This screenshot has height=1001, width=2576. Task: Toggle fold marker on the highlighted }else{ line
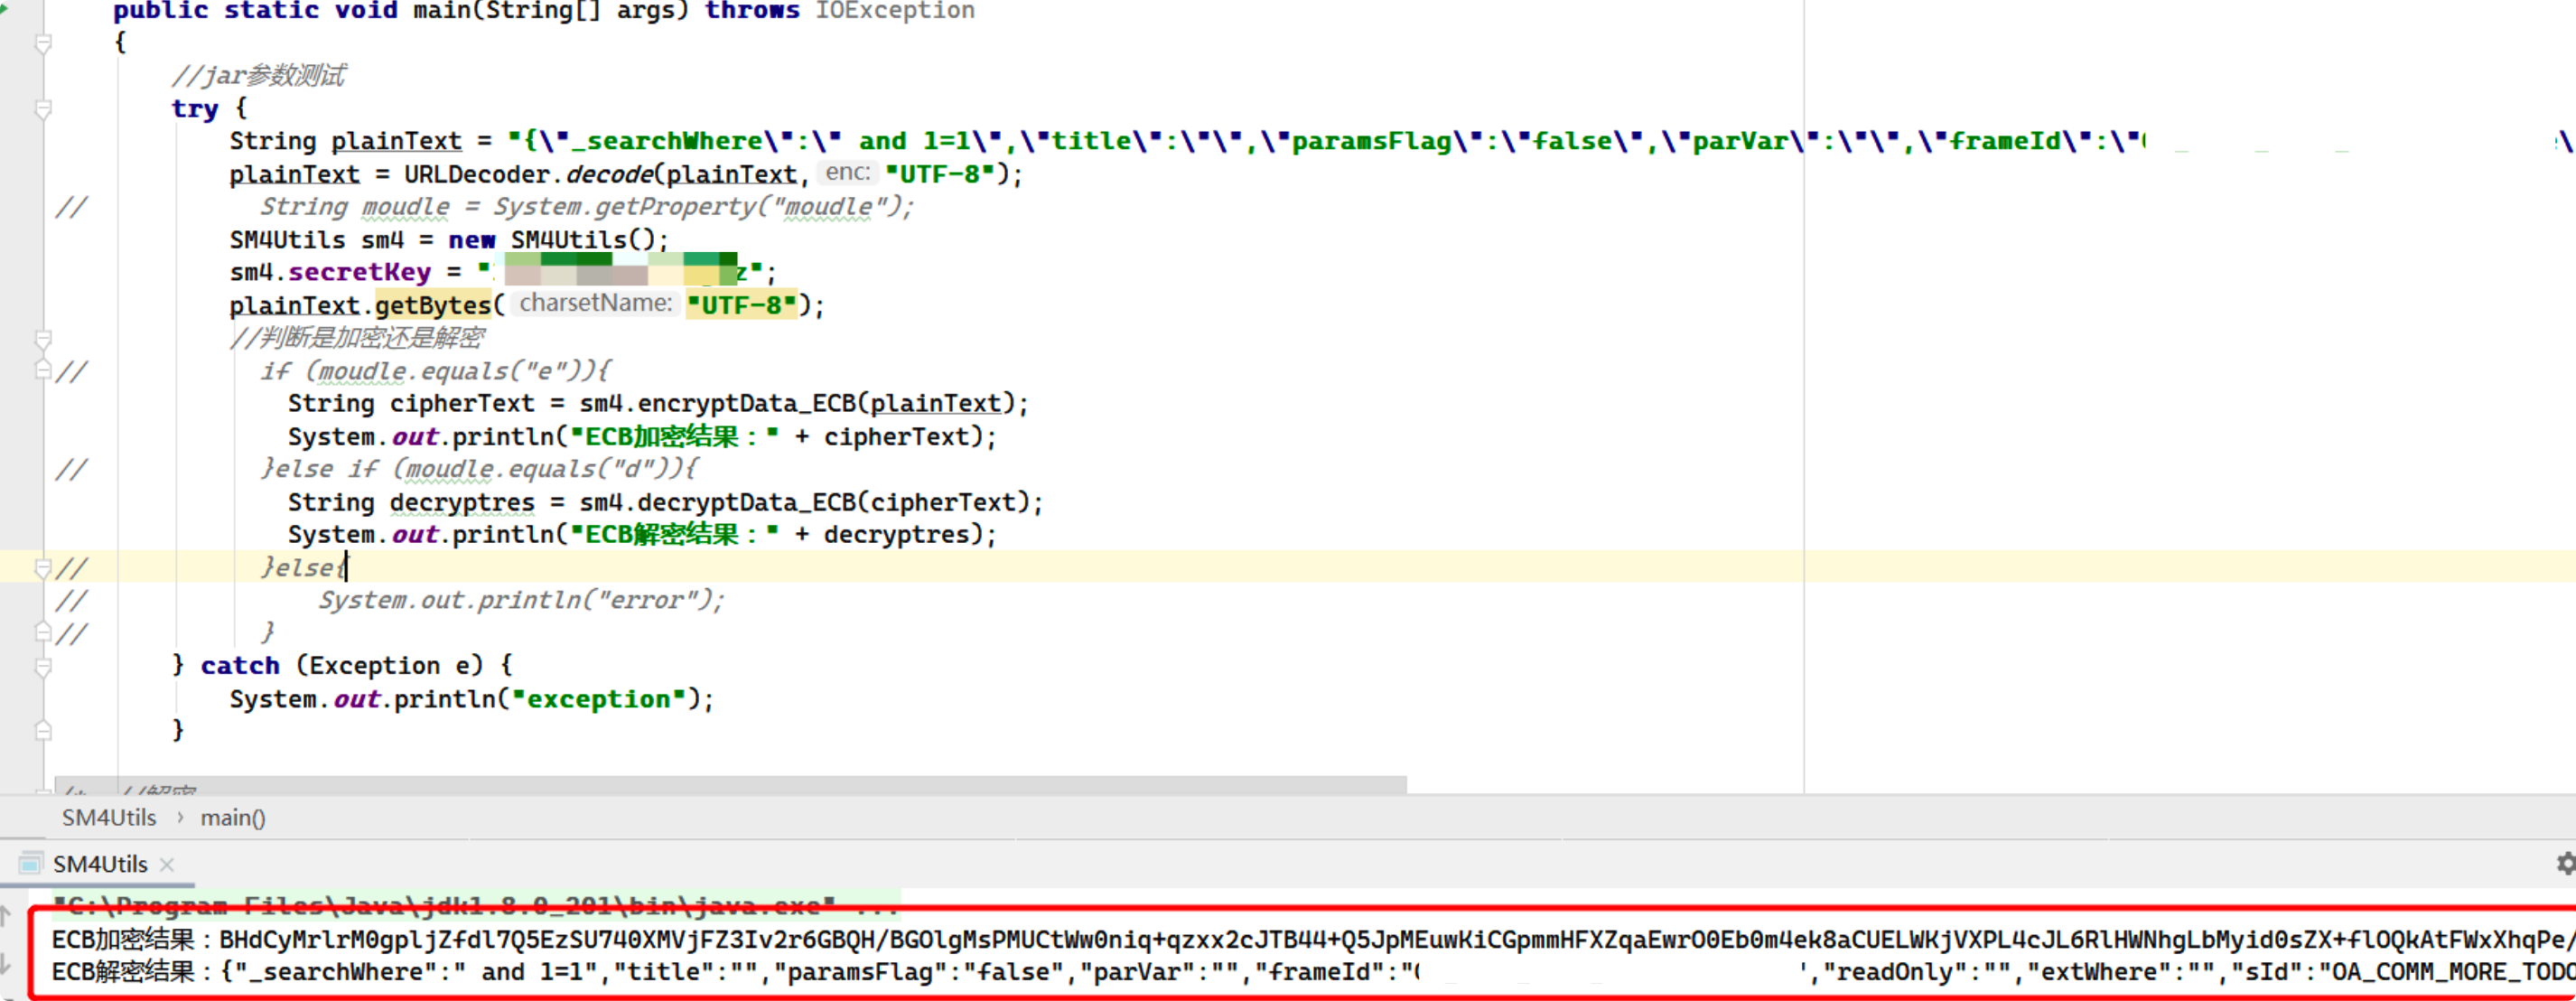pos(43,569)
